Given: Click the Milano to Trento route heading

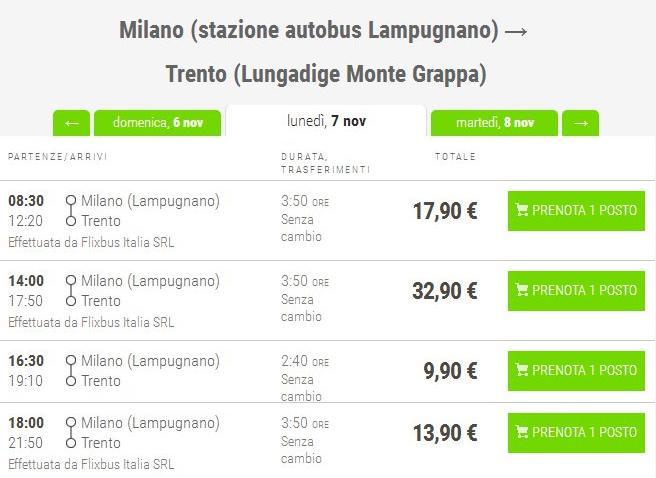Looking at the screenshot, I should (x=324, y=52).
